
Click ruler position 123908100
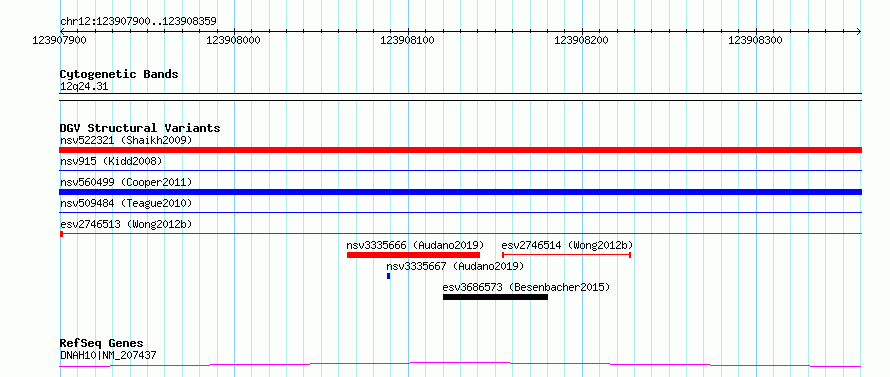pos(407,40)
